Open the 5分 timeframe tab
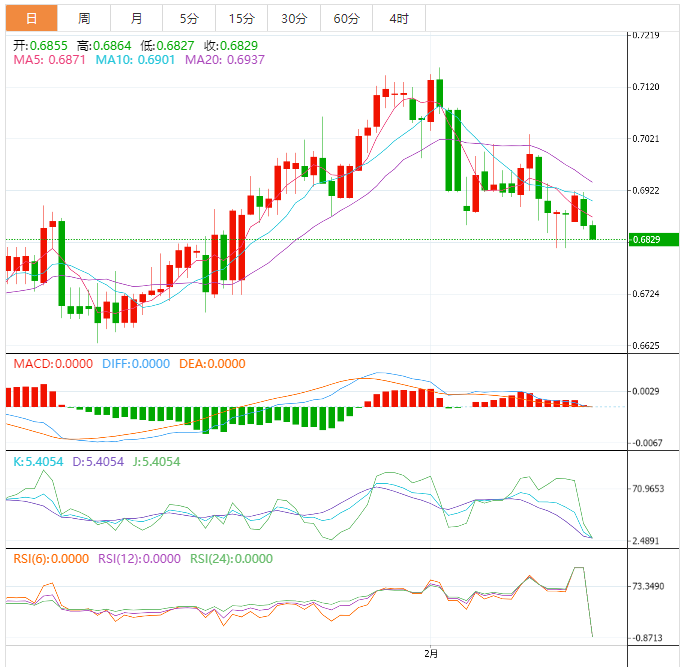 189,18
